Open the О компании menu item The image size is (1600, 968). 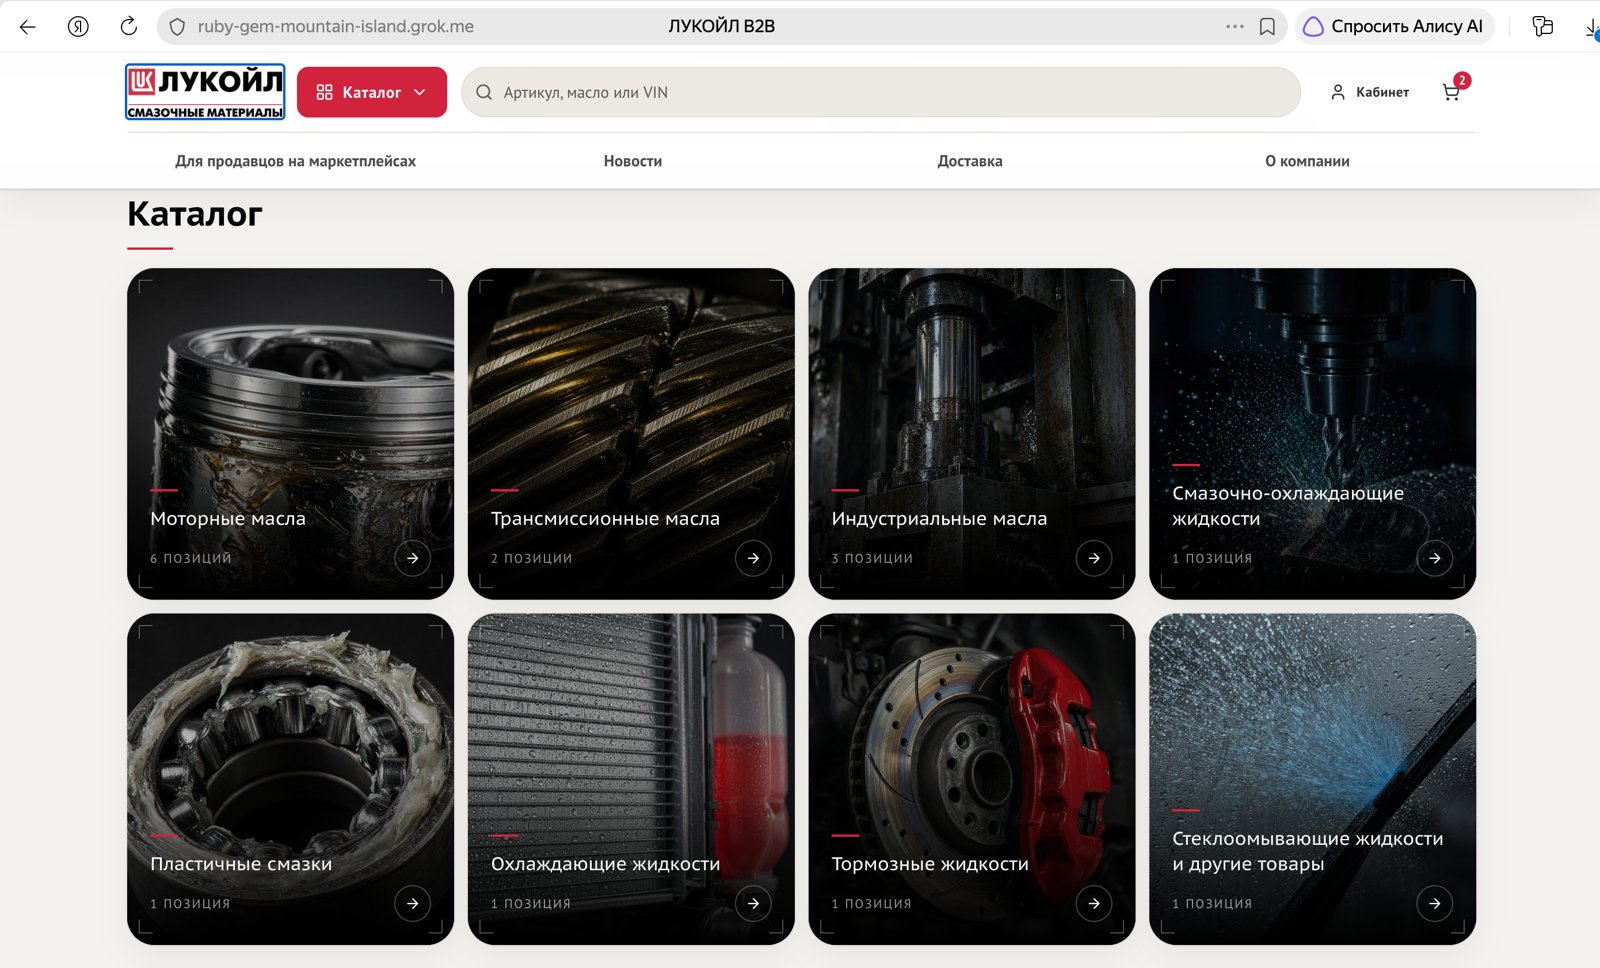(1307, 161)
